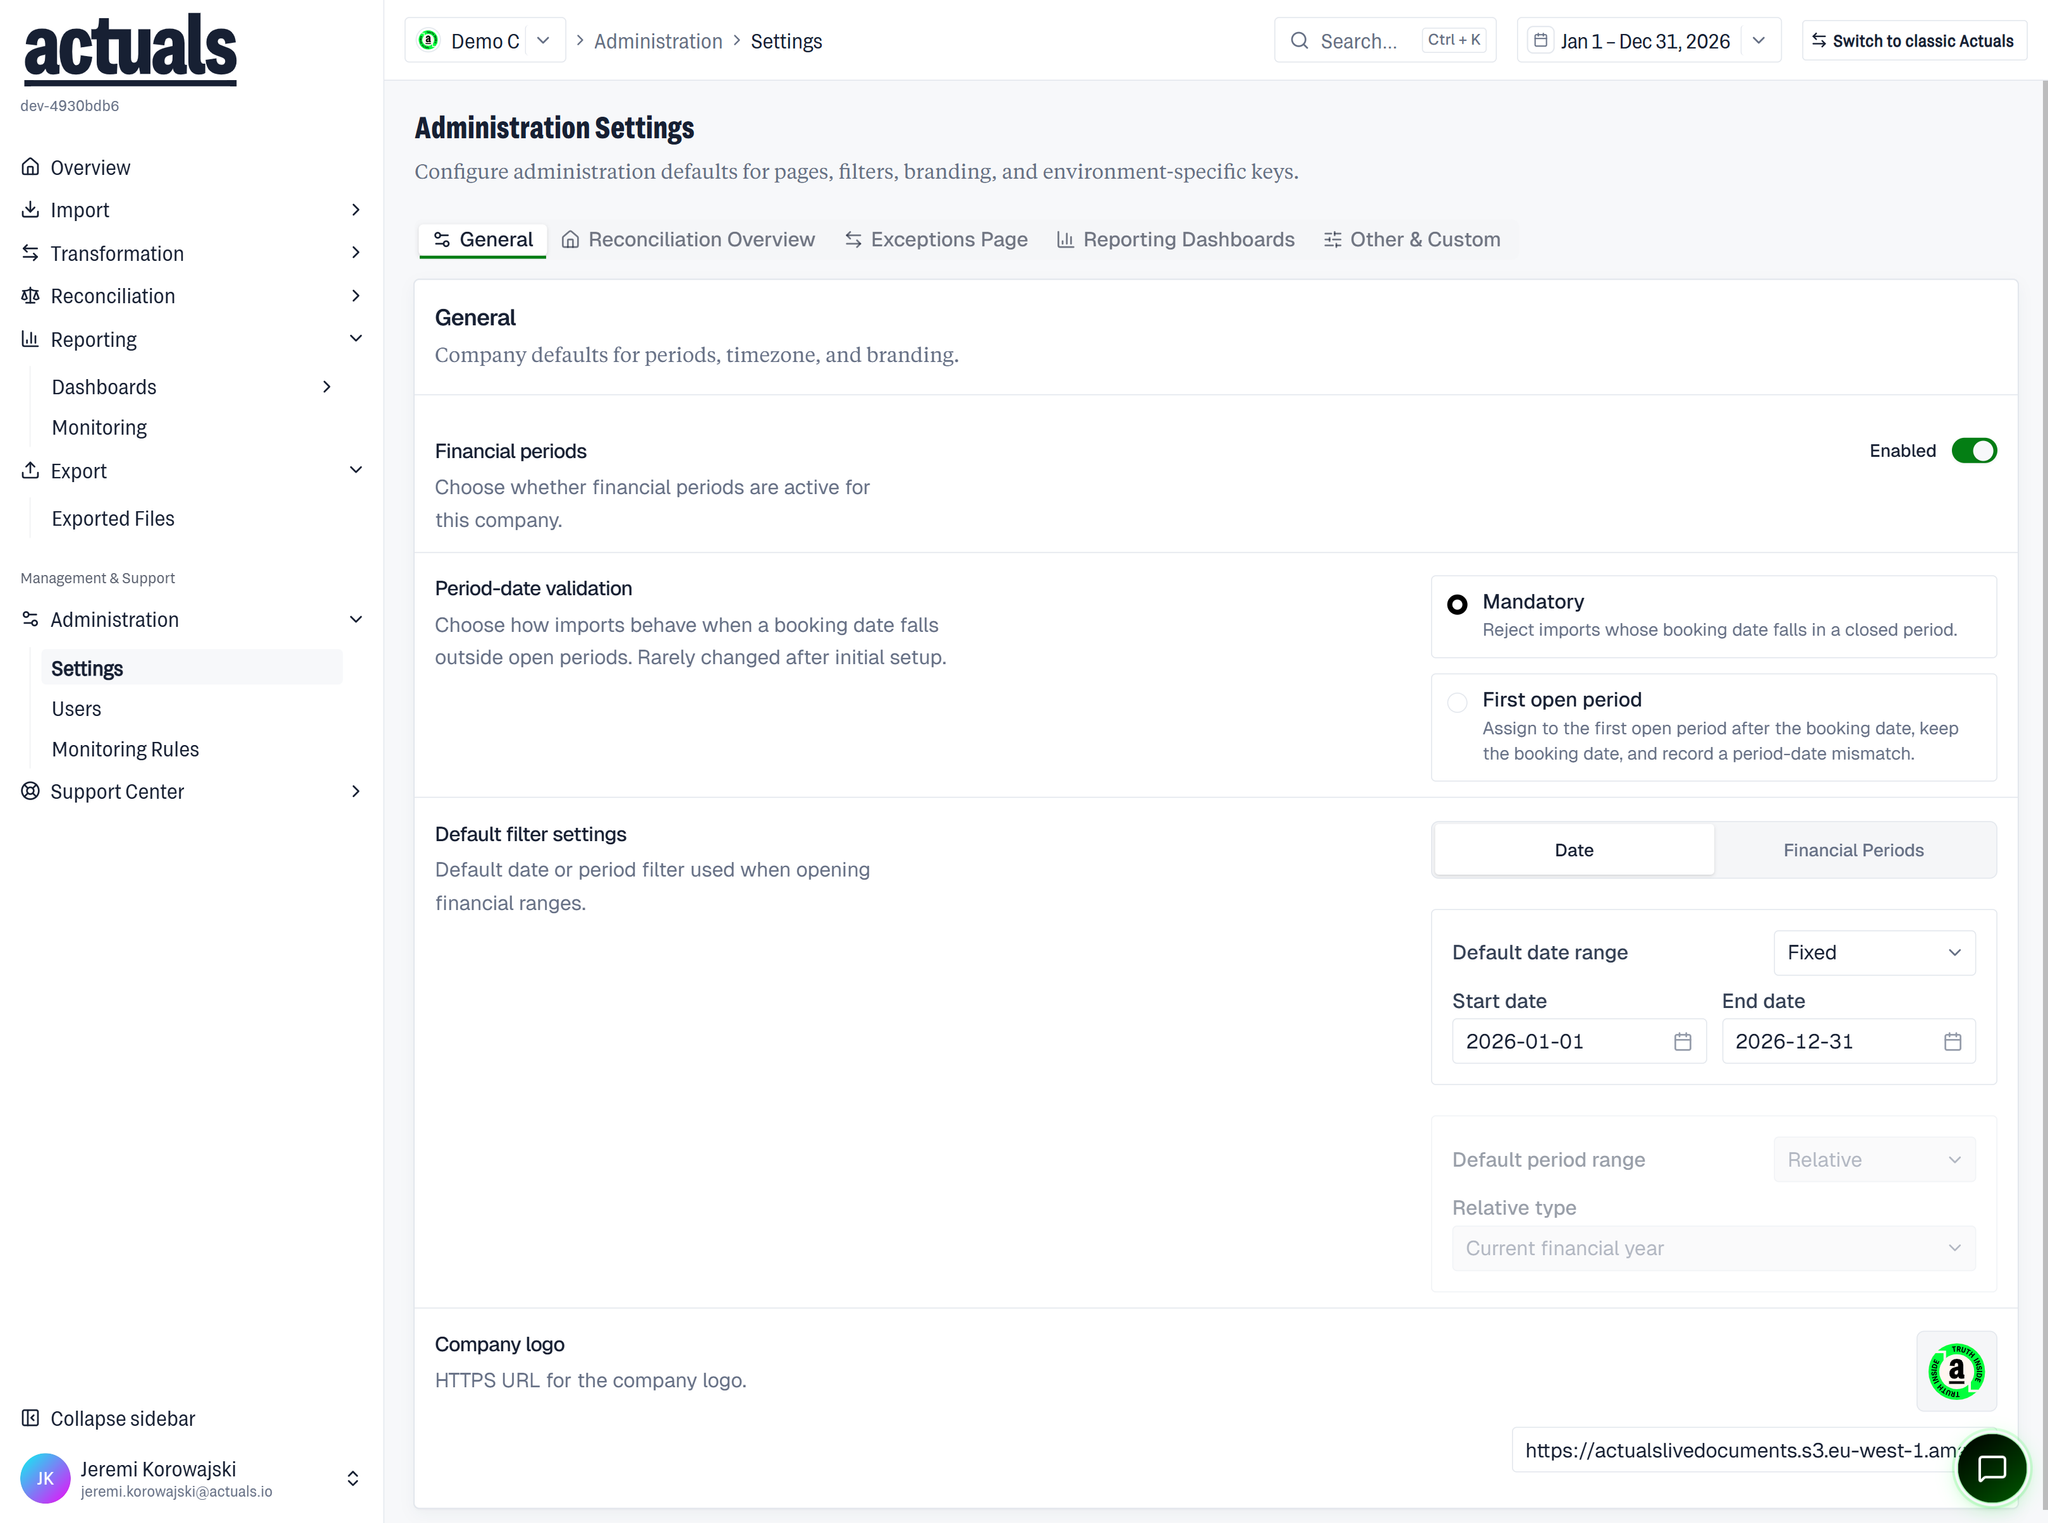Open the Users page in sidebar

click(x=76, y=709)
